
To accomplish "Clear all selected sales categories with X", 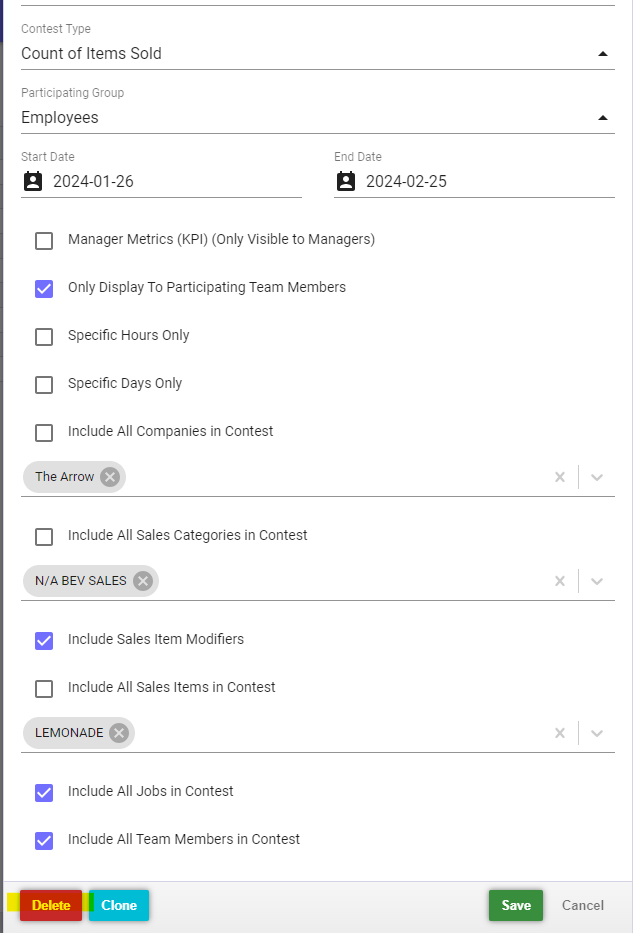I will coord(560,581).
